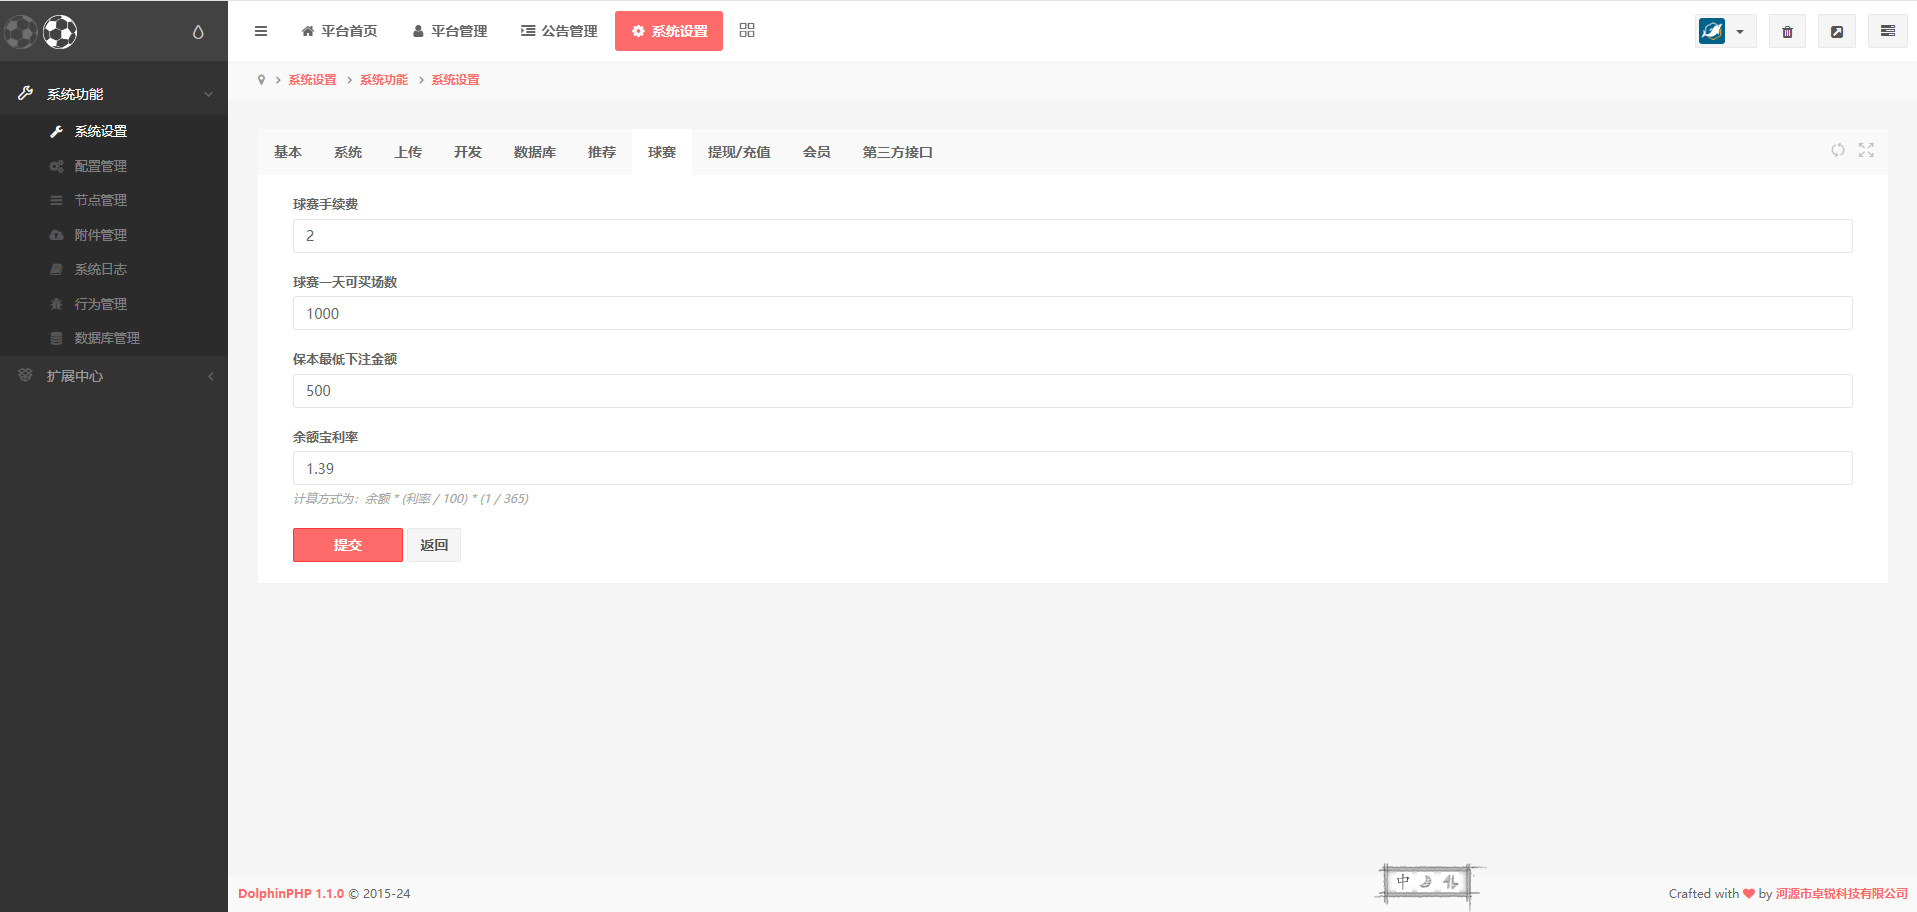This screenshot has height=912, width=1917.
Task: Open the external link icon in top bar
Action: (1837, 32)
